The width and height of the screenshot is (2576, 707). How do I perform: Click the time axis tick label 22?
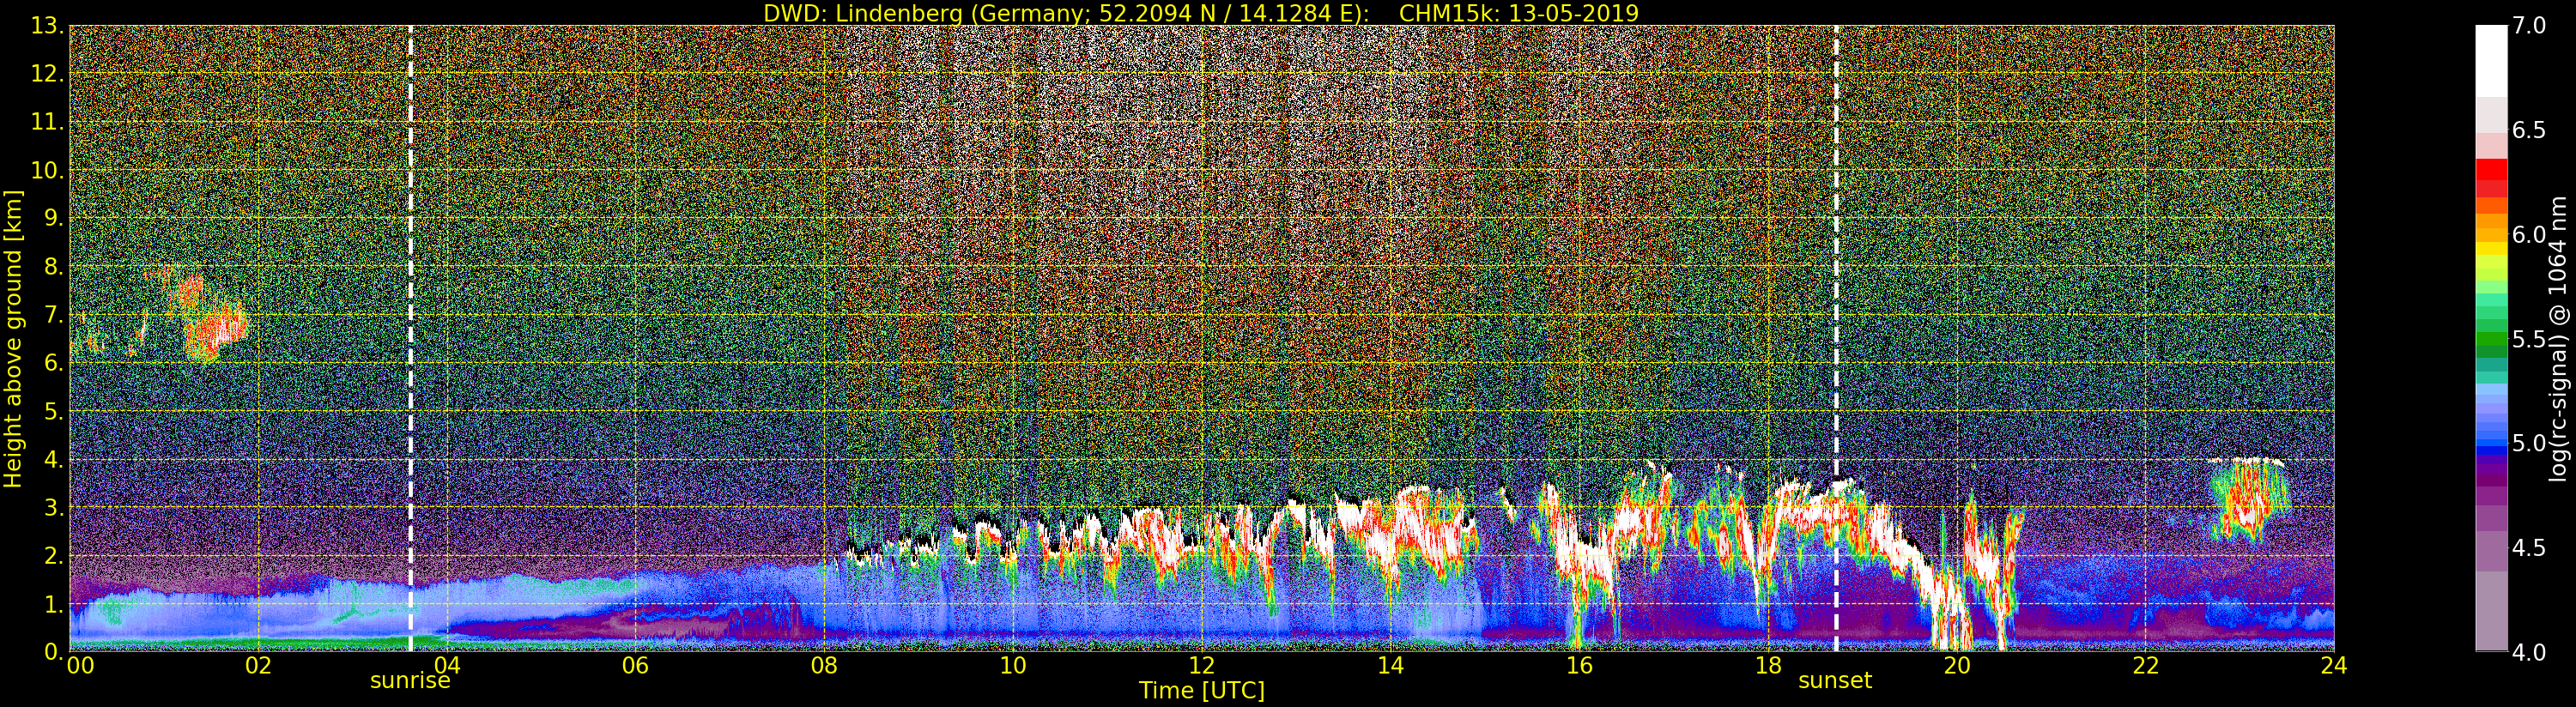pyautogui.click(x=2146, y=665)
